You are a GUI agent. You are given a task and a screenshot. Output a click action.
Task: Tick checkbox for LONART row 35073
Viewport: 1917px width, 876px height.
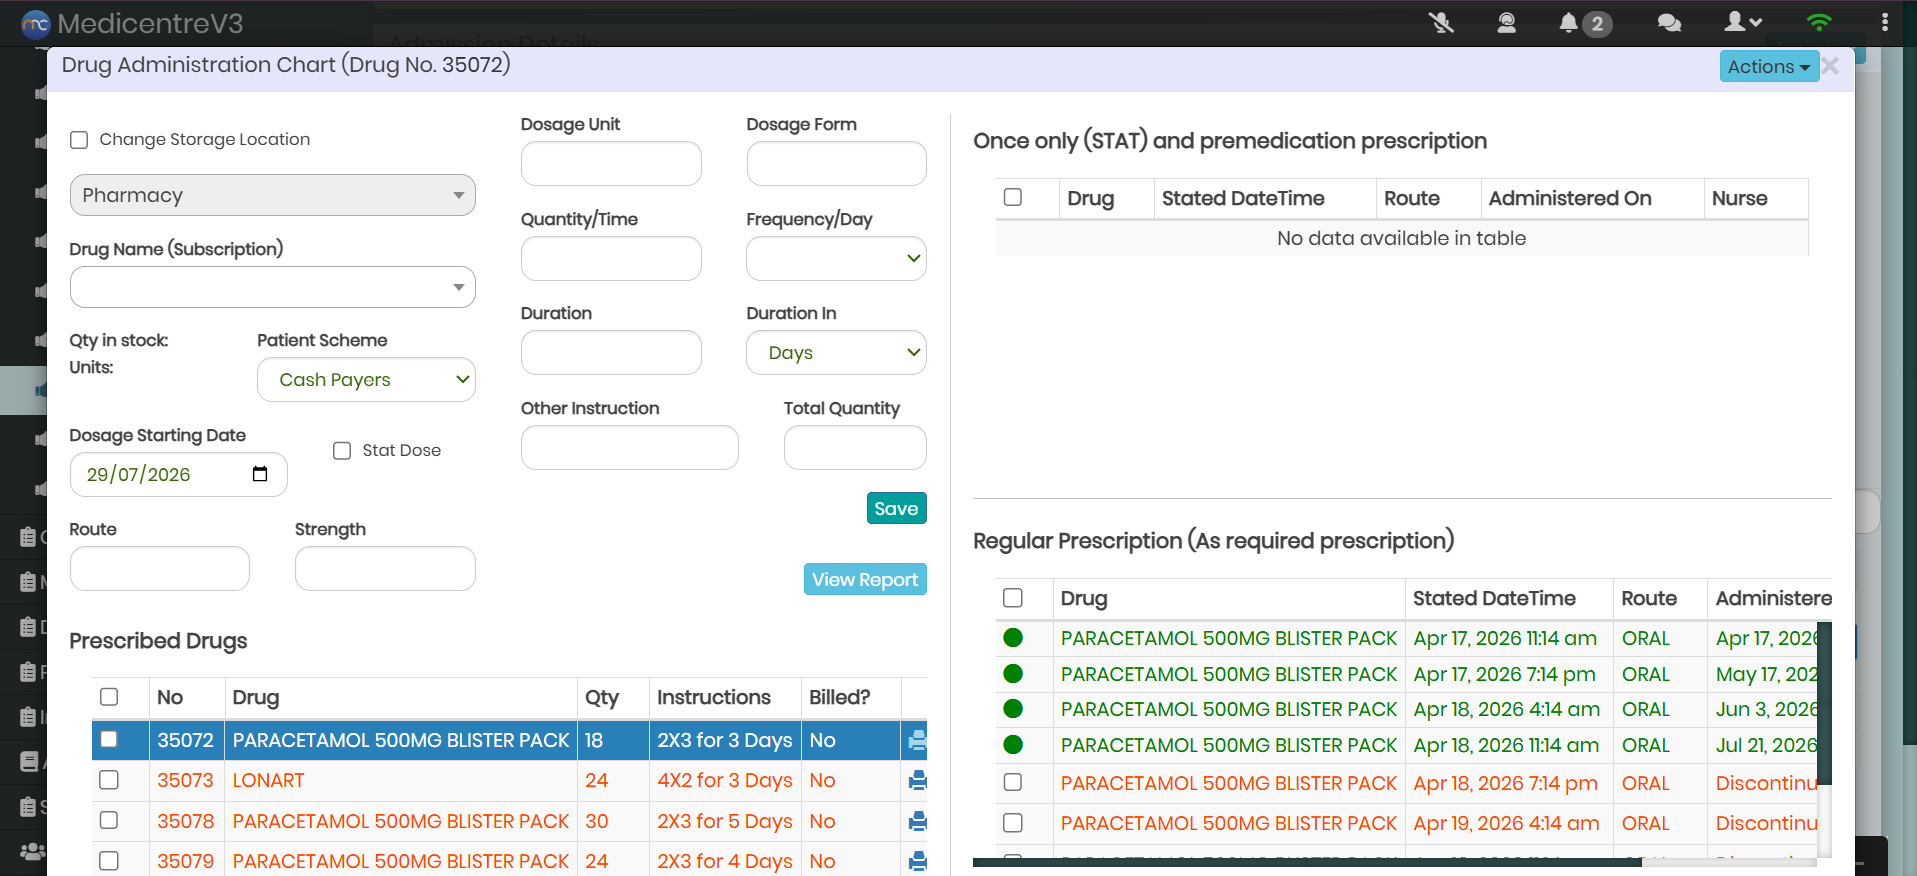coord(109,780)
